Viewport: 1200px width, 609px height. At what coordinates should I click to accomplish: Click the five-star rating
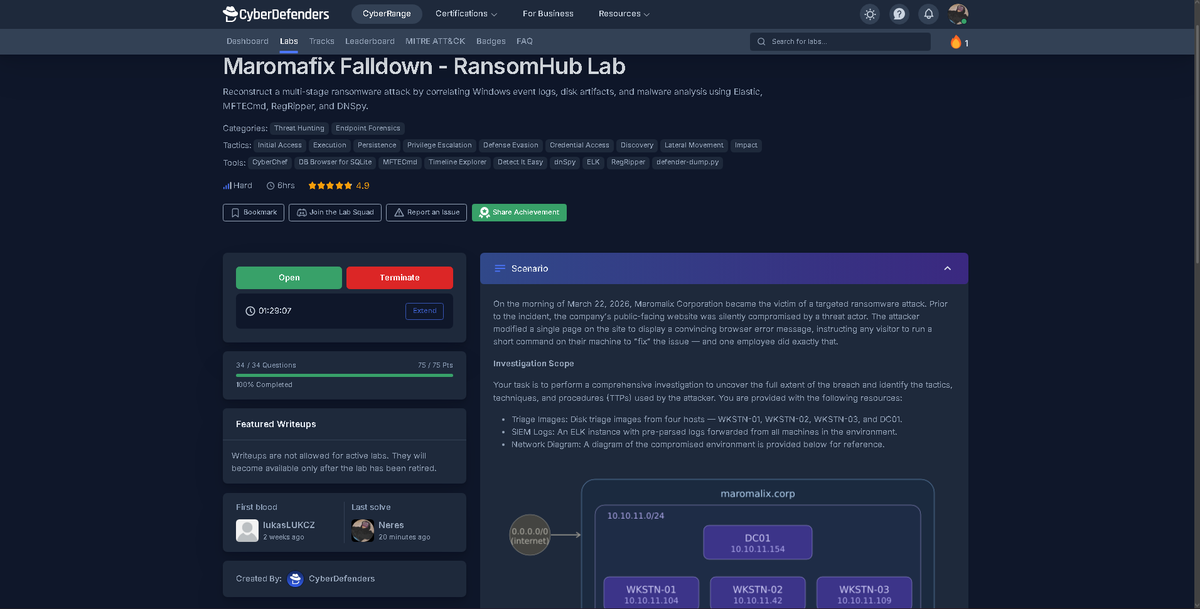[x=330, y=185]
